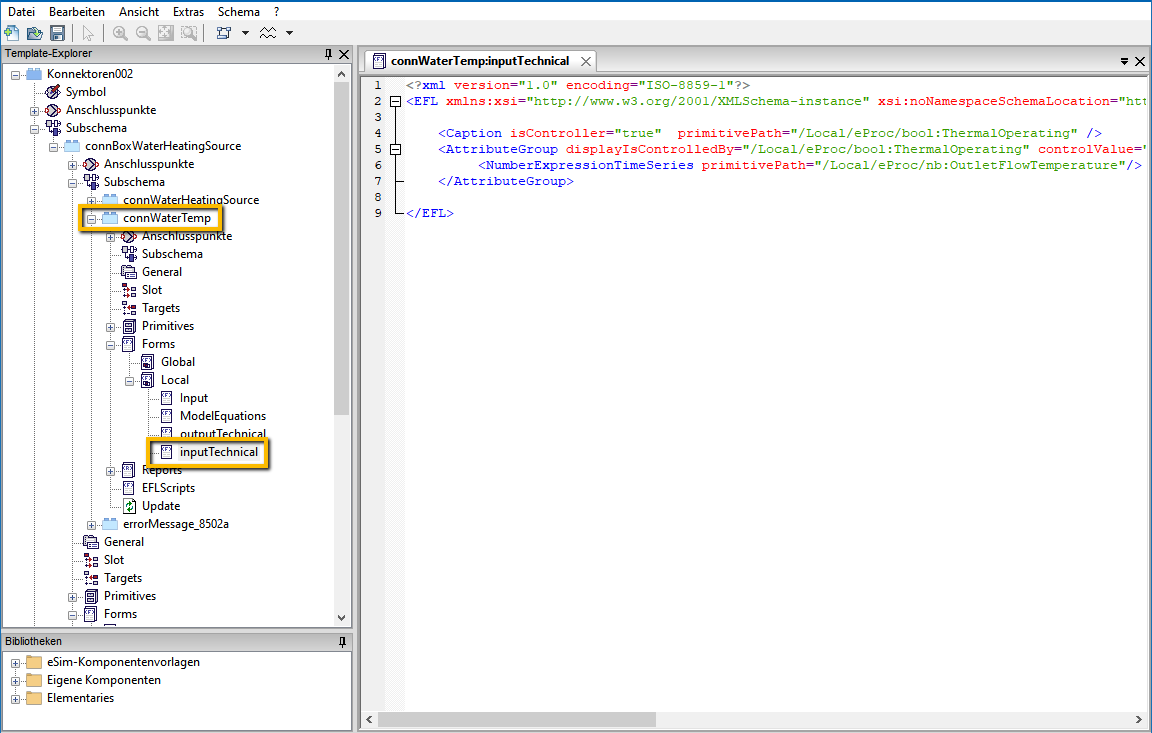Click the zoom out magnifier icon
The width and height of the screenshot is (1152, 733).
(143, 33)
